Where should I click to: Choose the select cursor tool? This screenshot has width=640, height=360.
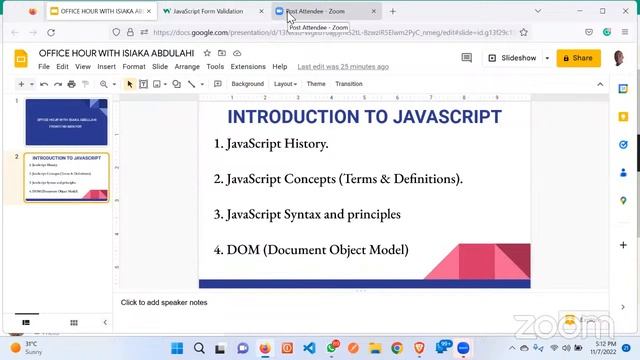[x=130, y=84]
